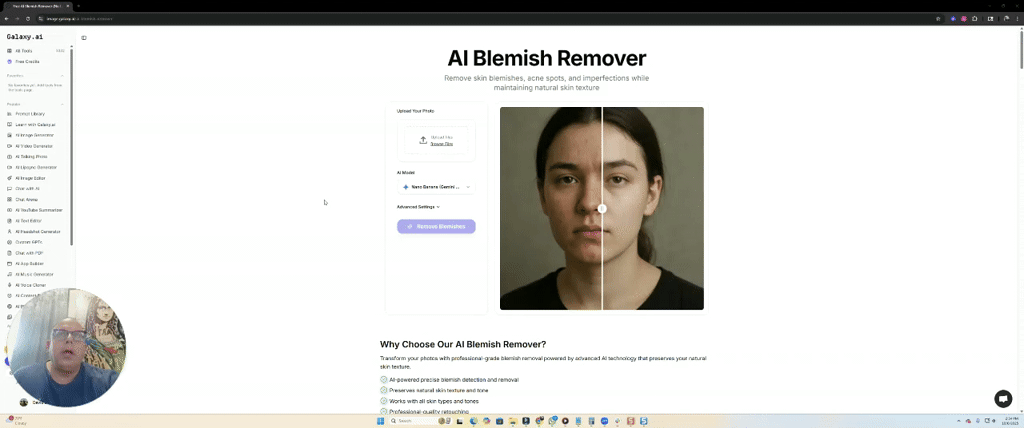Click the Chat with PDF icon
1024x428 pixels.
point(9,253)
